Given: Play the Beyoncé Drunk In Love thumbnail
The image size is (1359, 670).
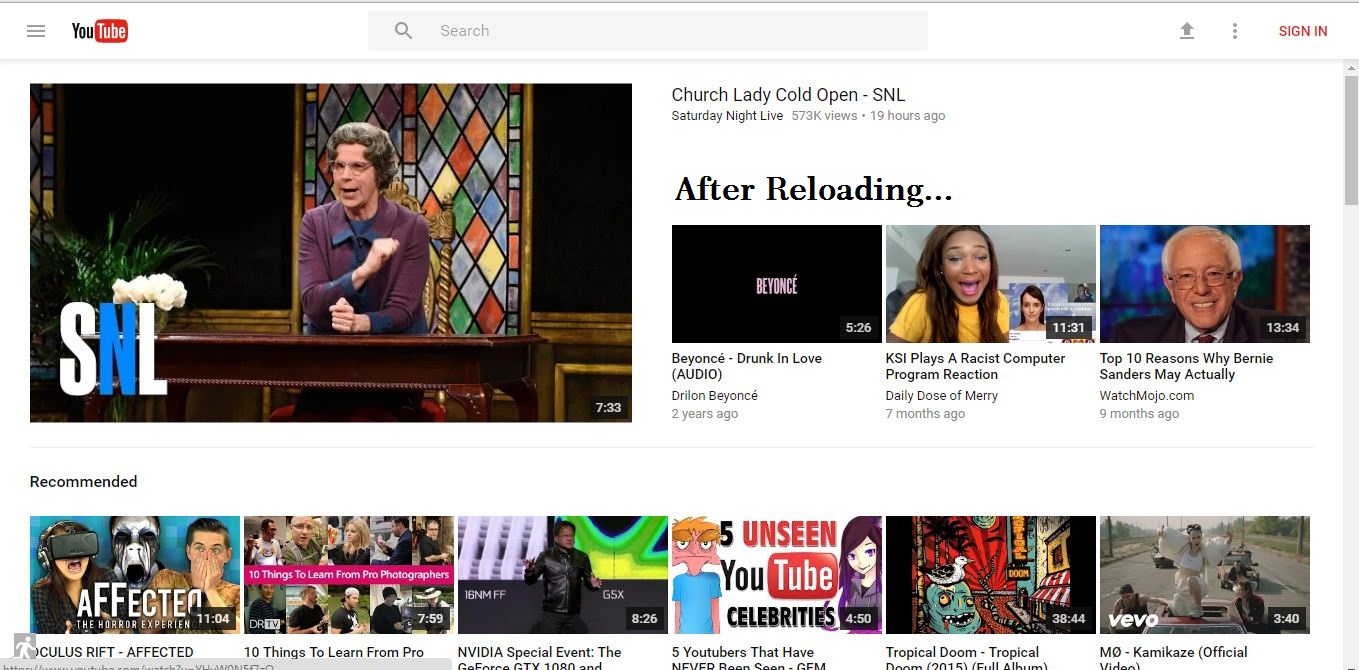Looking at the screenshot, I should (x=776, y=283).
